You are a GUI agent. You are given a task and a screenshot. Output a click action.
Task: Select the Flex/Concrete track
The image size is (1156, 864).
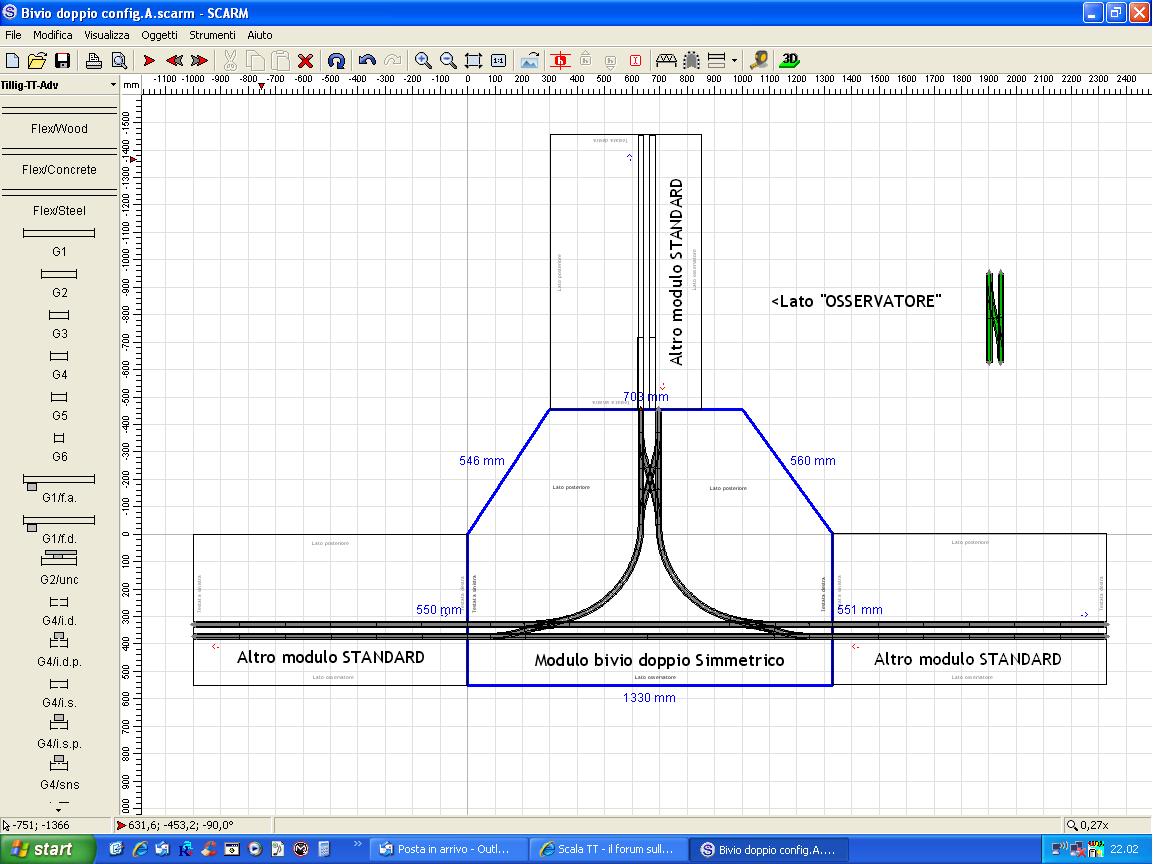[x=59, y=161]
